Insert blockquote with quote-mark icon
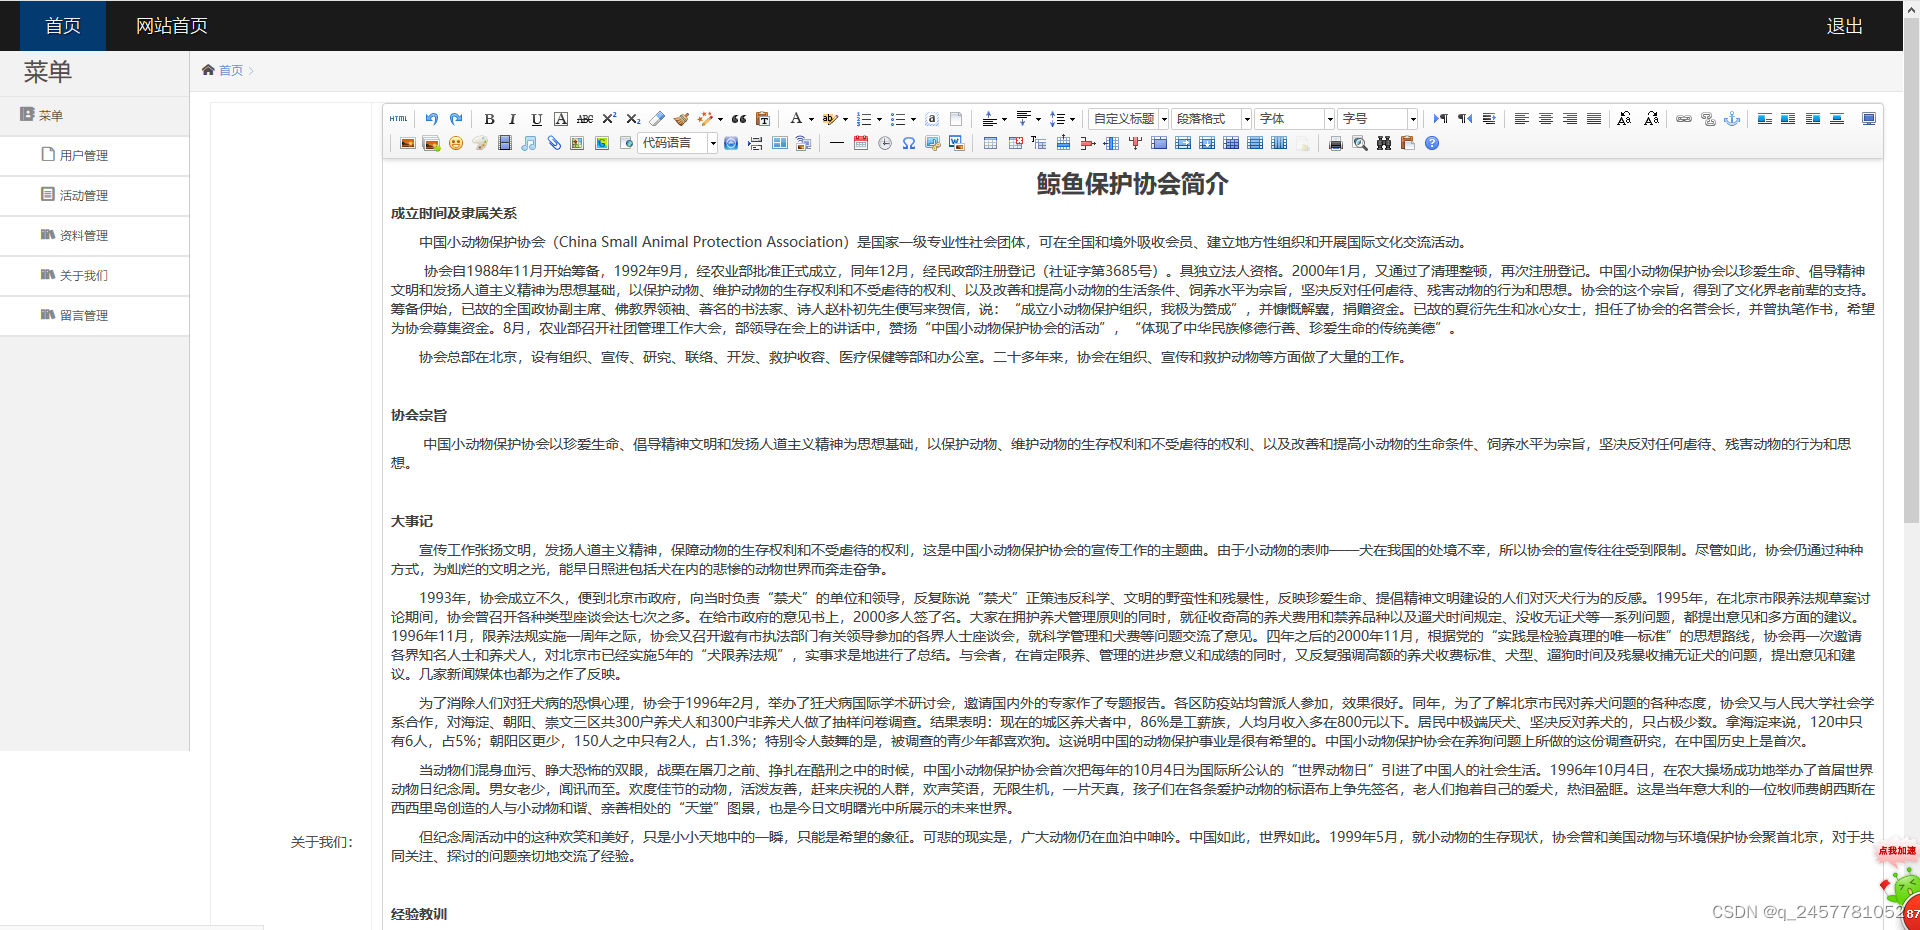1920x930 pixels. click(739, 119)
